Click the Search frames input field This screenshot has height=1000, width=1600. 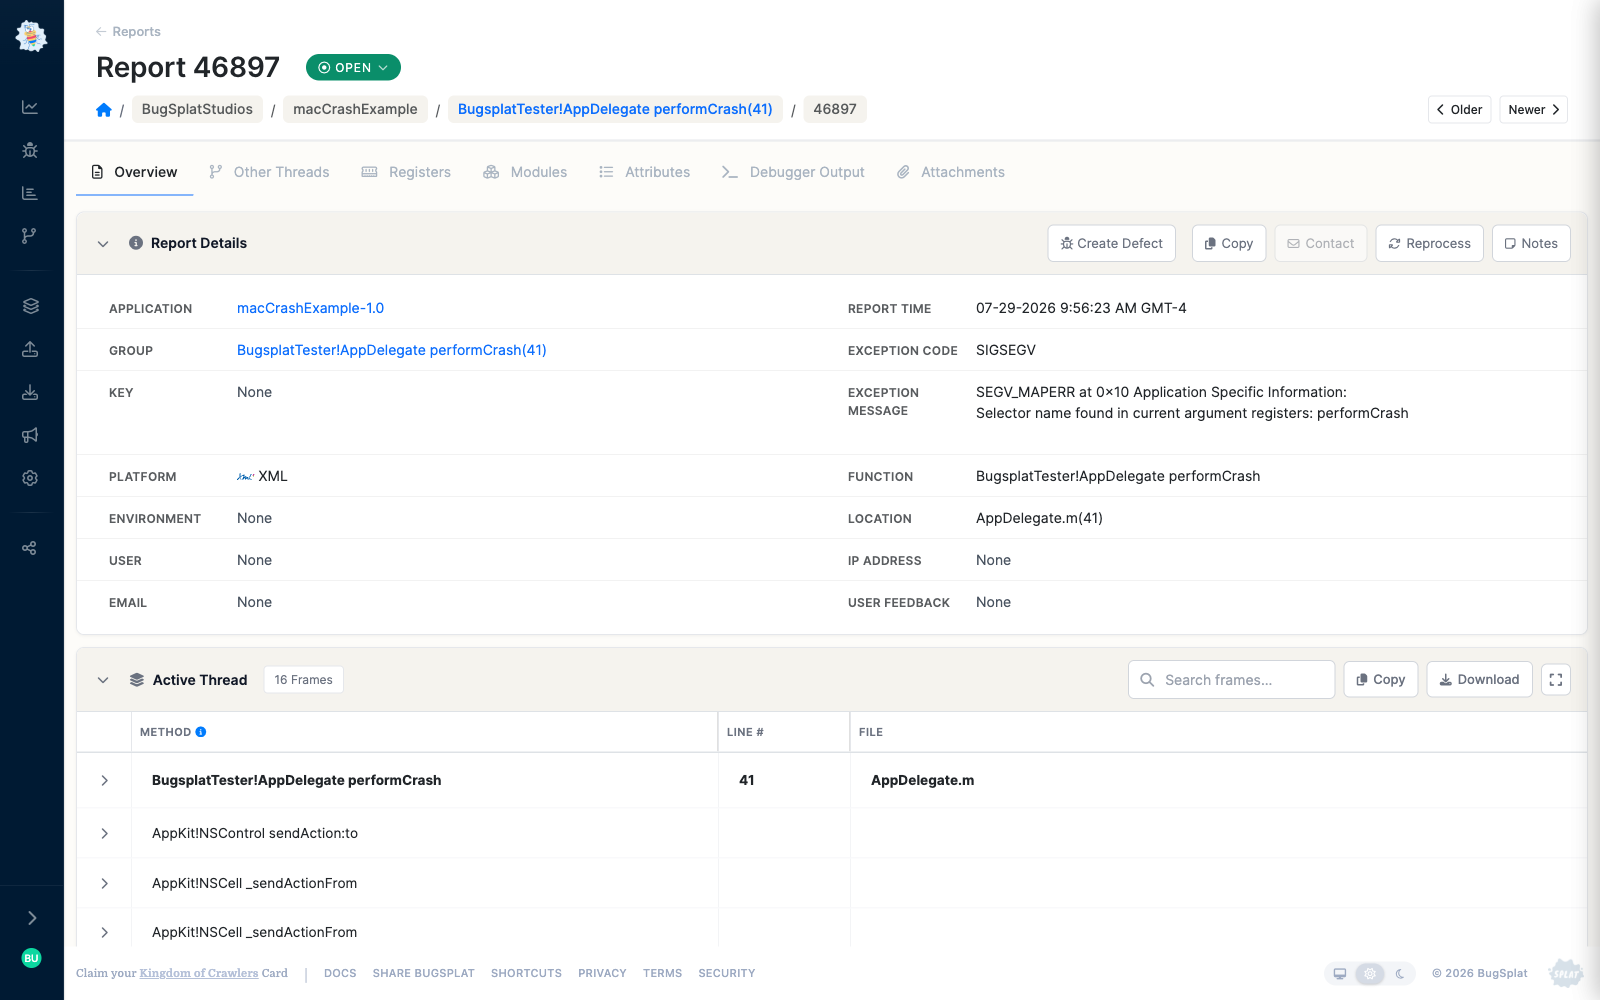(x=1232, y=680)
